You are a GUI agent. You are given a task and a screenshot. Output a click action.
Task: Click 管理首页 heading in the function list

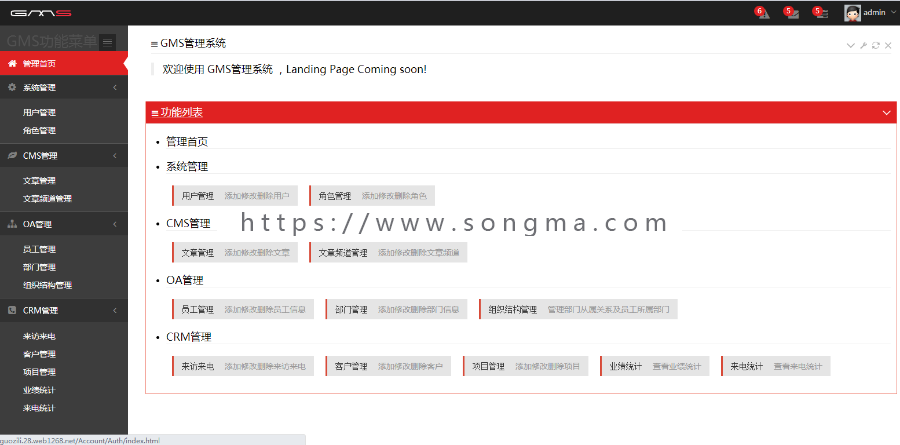(x=187, y=142)
